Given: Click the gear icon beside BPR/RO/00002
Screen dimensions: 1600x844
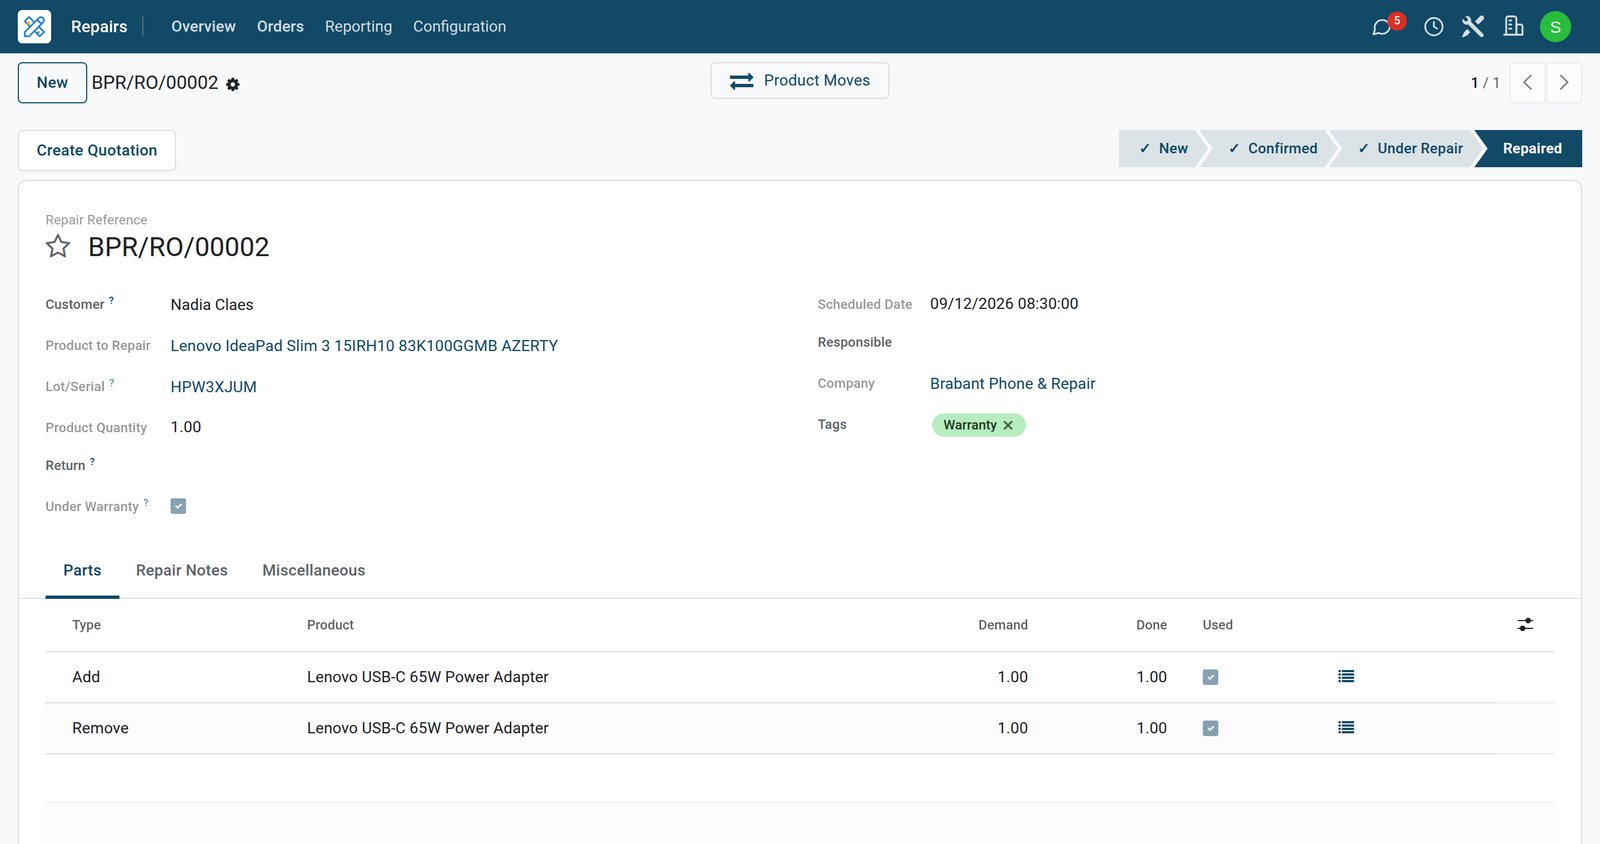Looking at the screenshot, I should (233, 85).
